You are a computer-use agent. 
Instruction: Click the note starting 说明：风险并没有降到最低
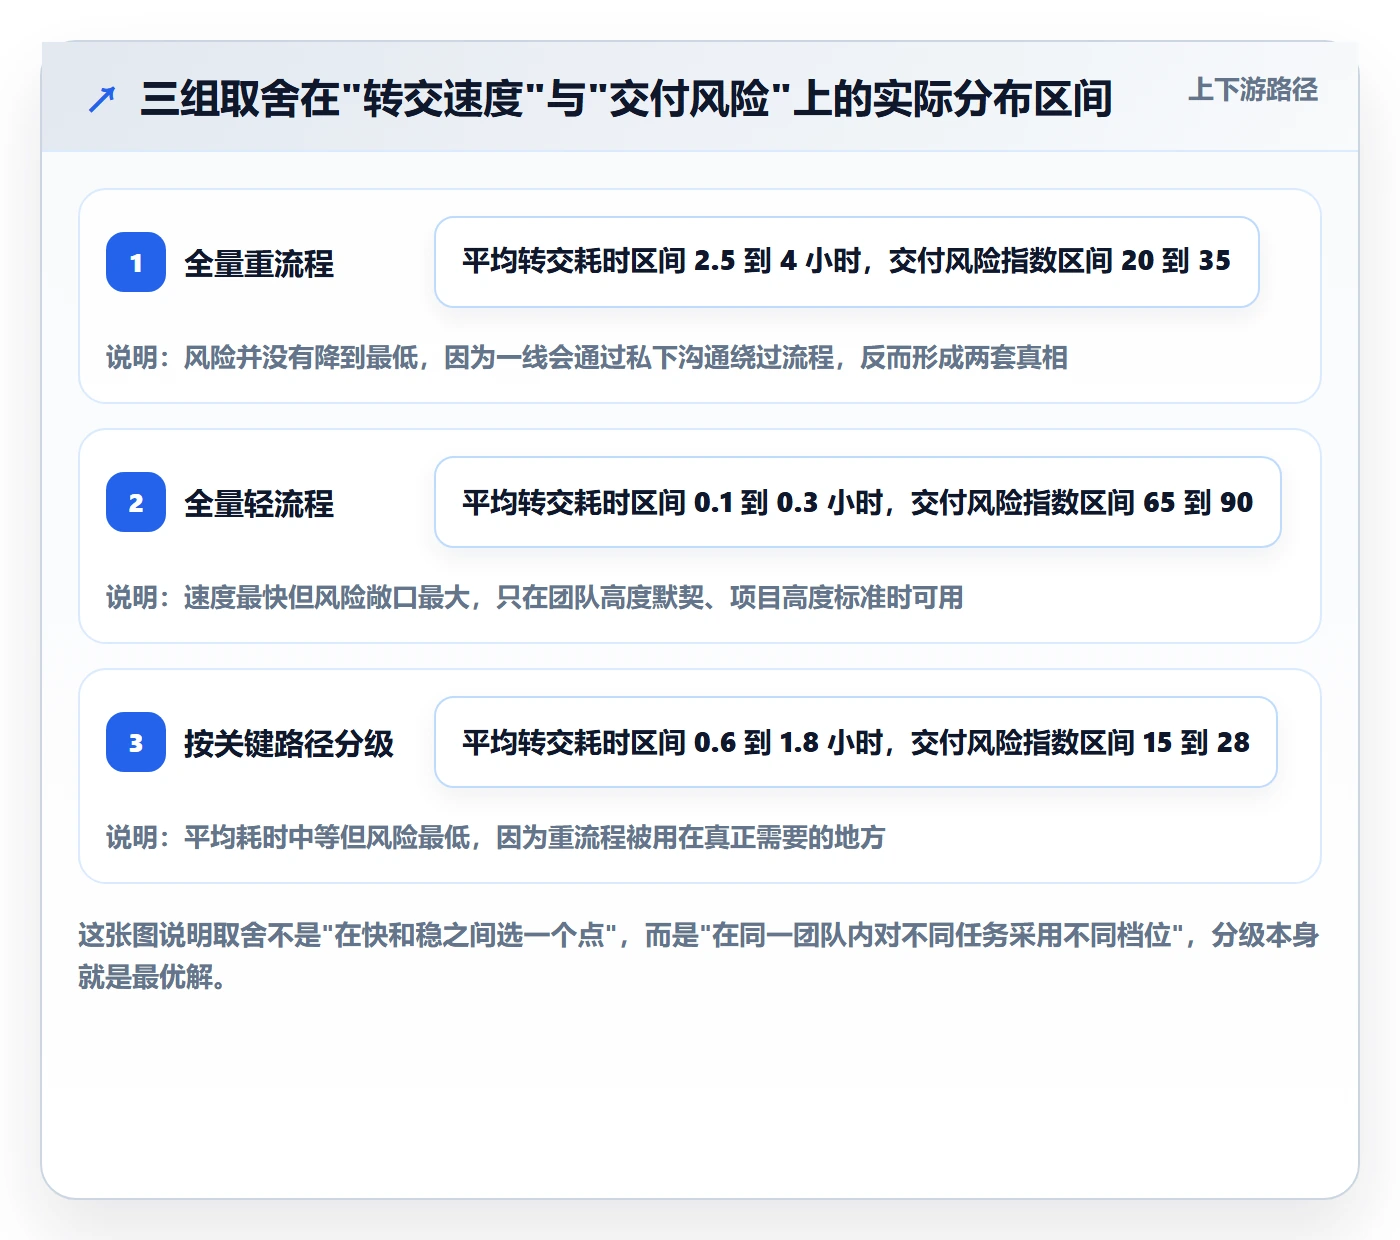(587, 357)
